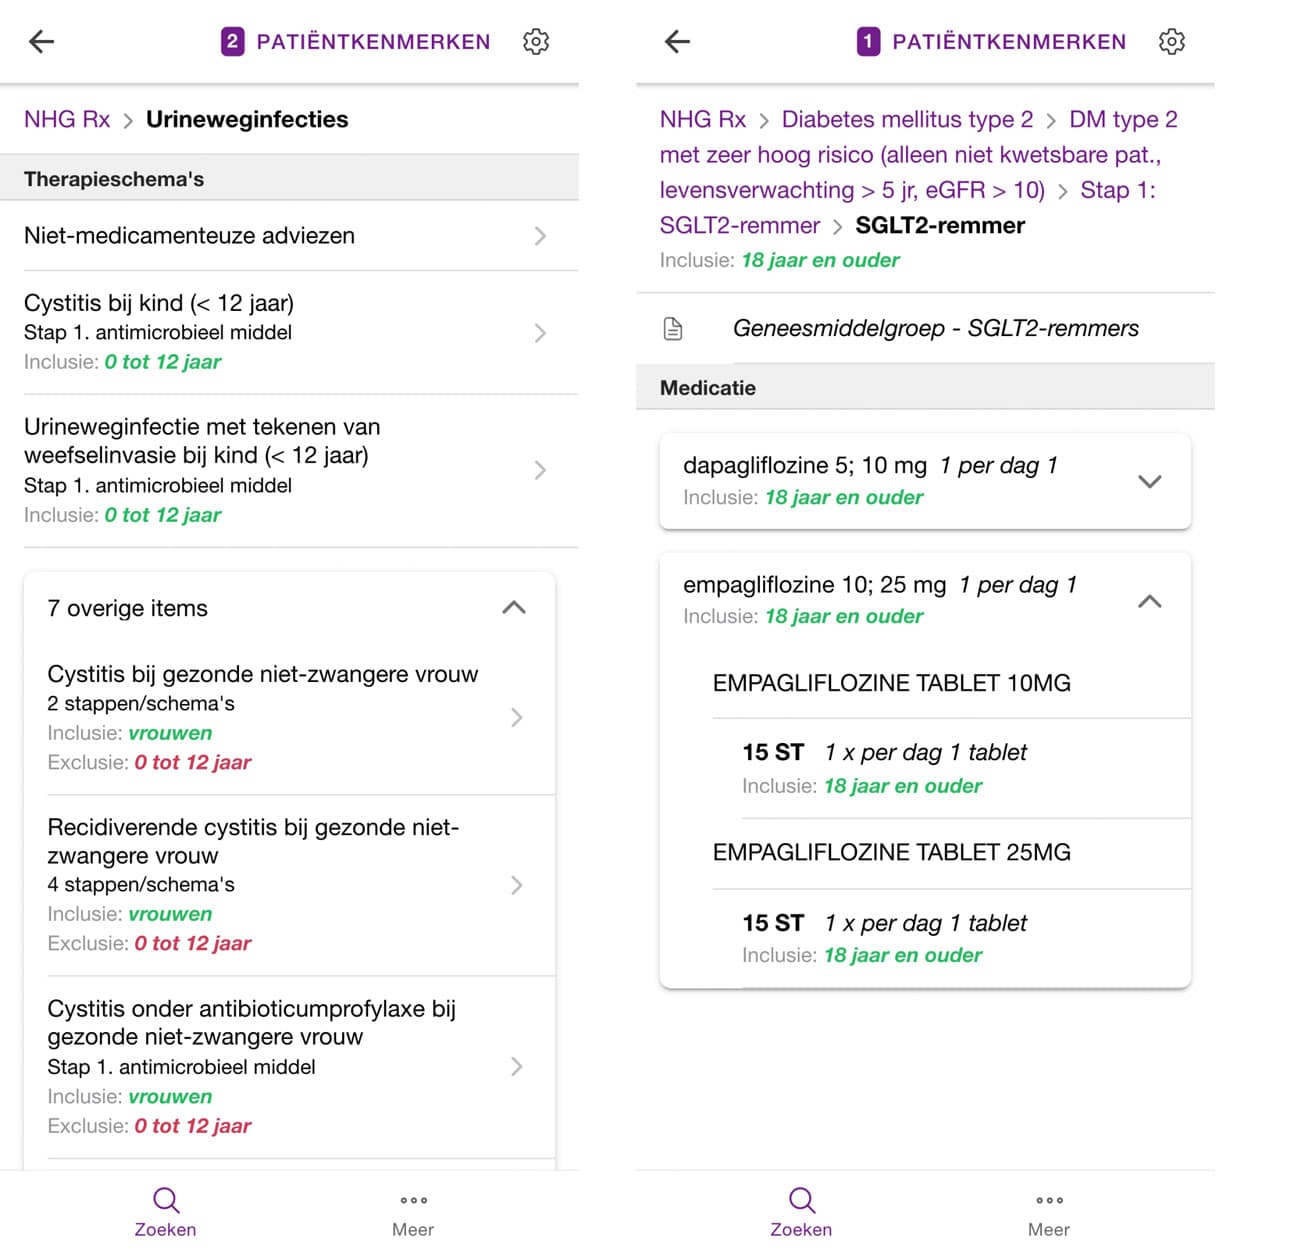This screenshot has width=1290, height=1253.
Task: Open settings gear on SGLT2-remmer screen
Action: point(1172,41)
